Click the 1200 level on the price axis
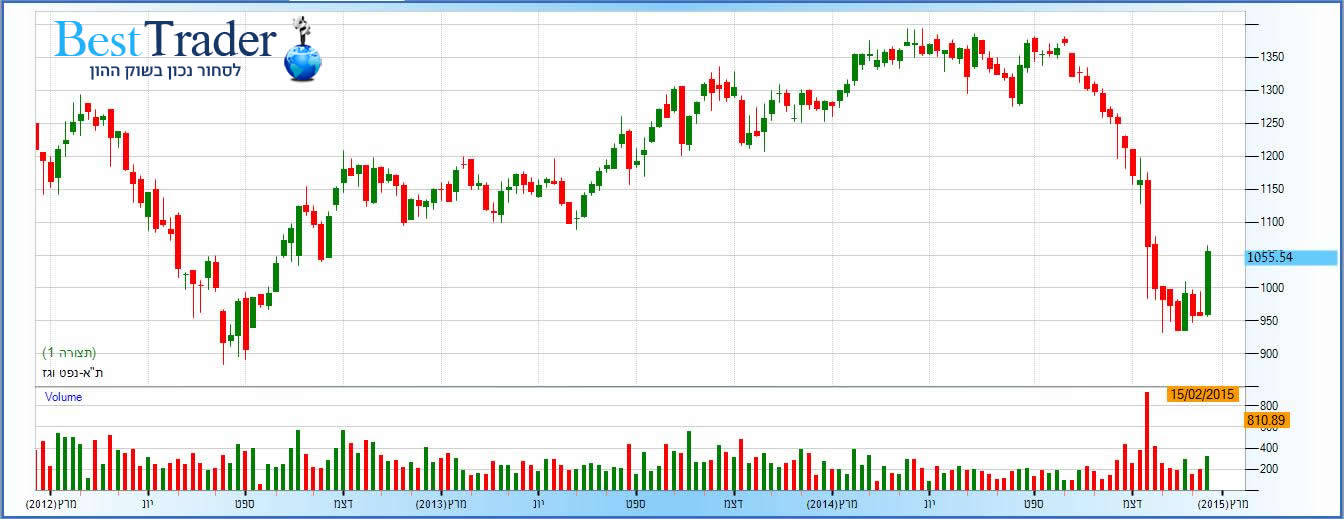1344x519 pixels. point(1270,156)
